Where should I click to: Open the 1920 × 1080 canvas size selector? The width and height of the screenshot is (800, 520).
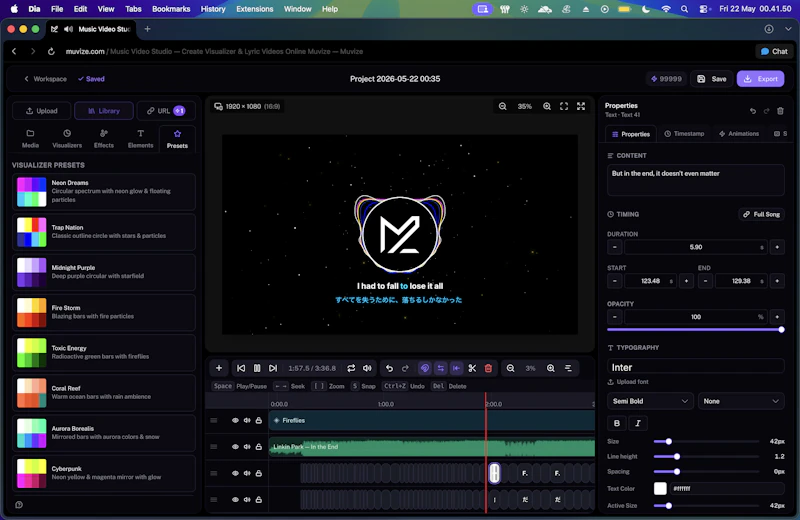click(x=247, y=106)
